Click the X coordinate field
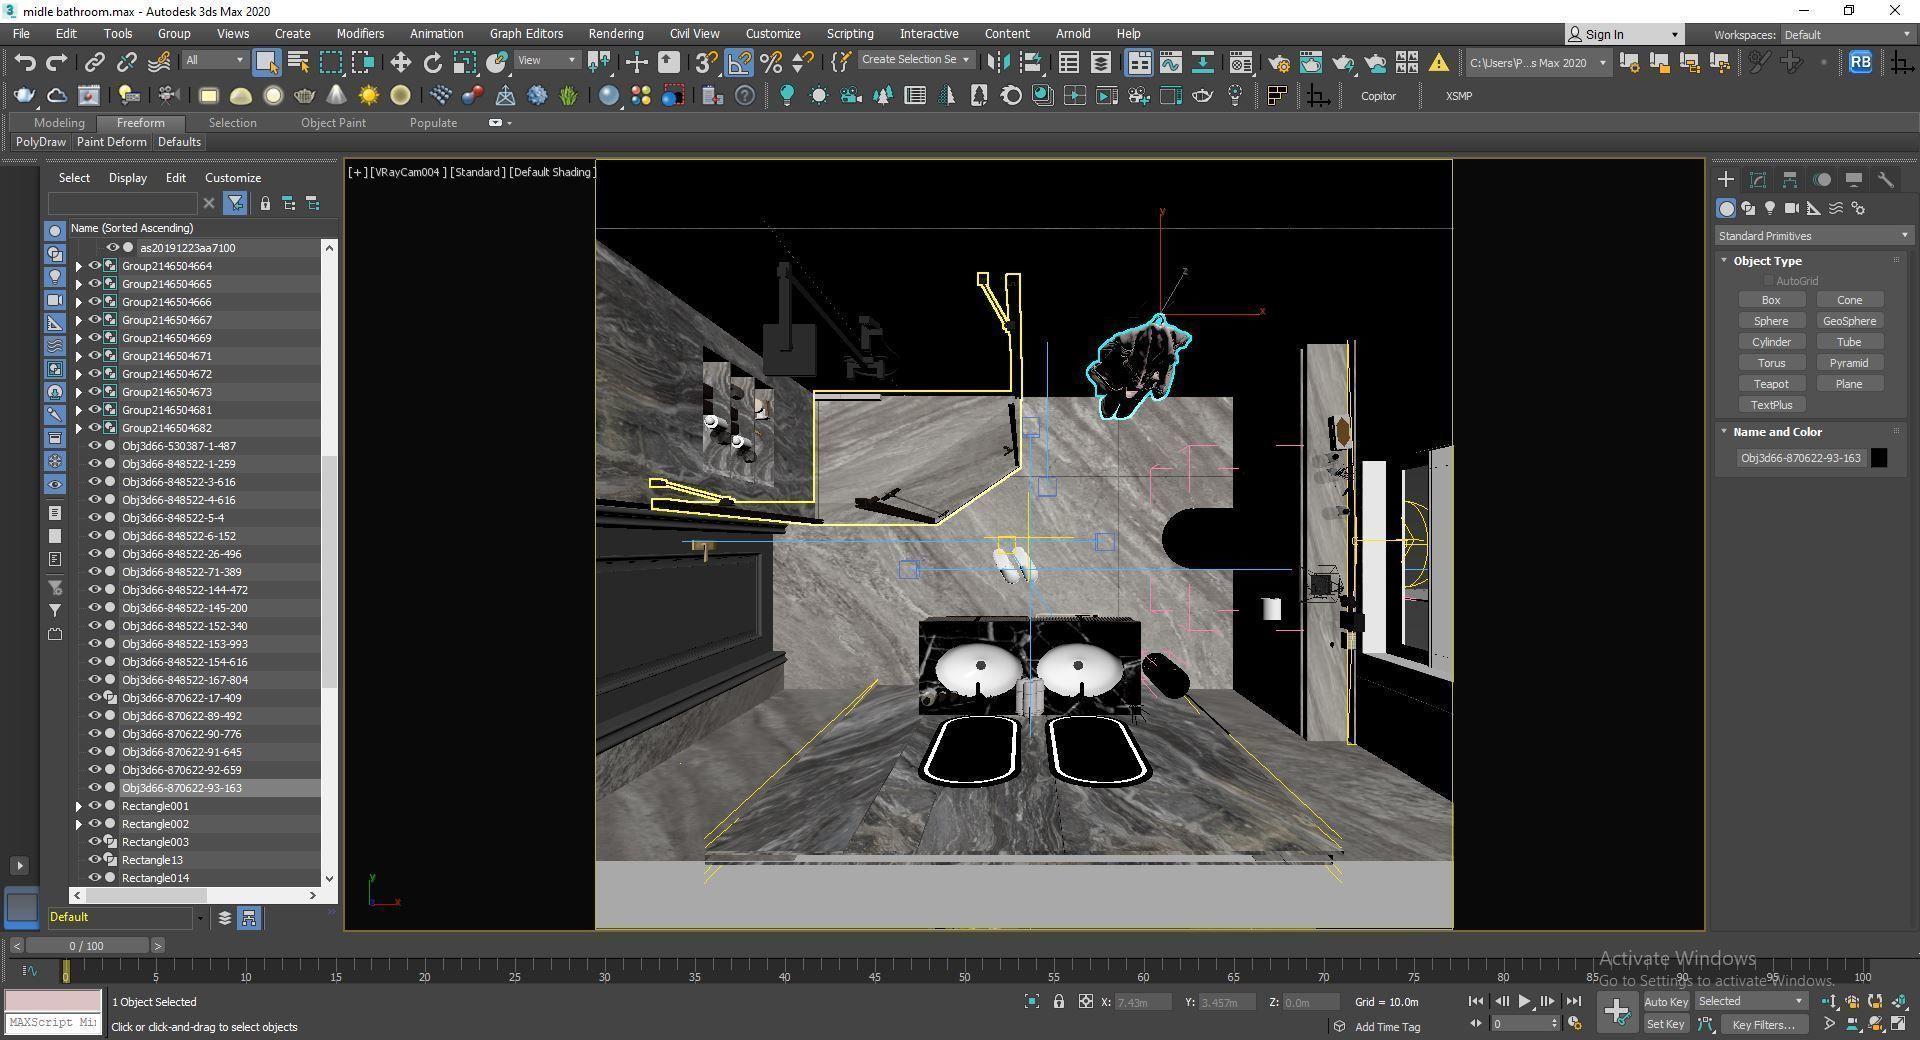Viewport: 1920px width, 1040px height. point(1143,1002)
